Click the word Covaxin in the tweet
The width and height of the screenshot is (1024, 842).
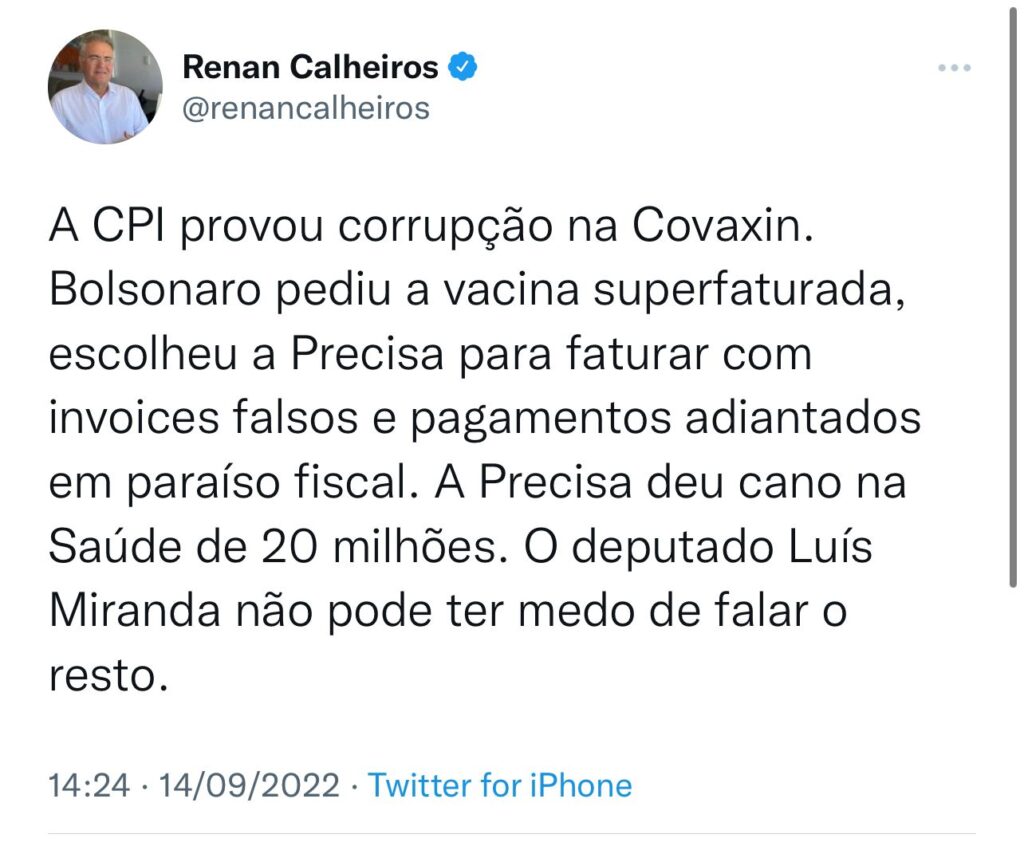coord(717,230)
